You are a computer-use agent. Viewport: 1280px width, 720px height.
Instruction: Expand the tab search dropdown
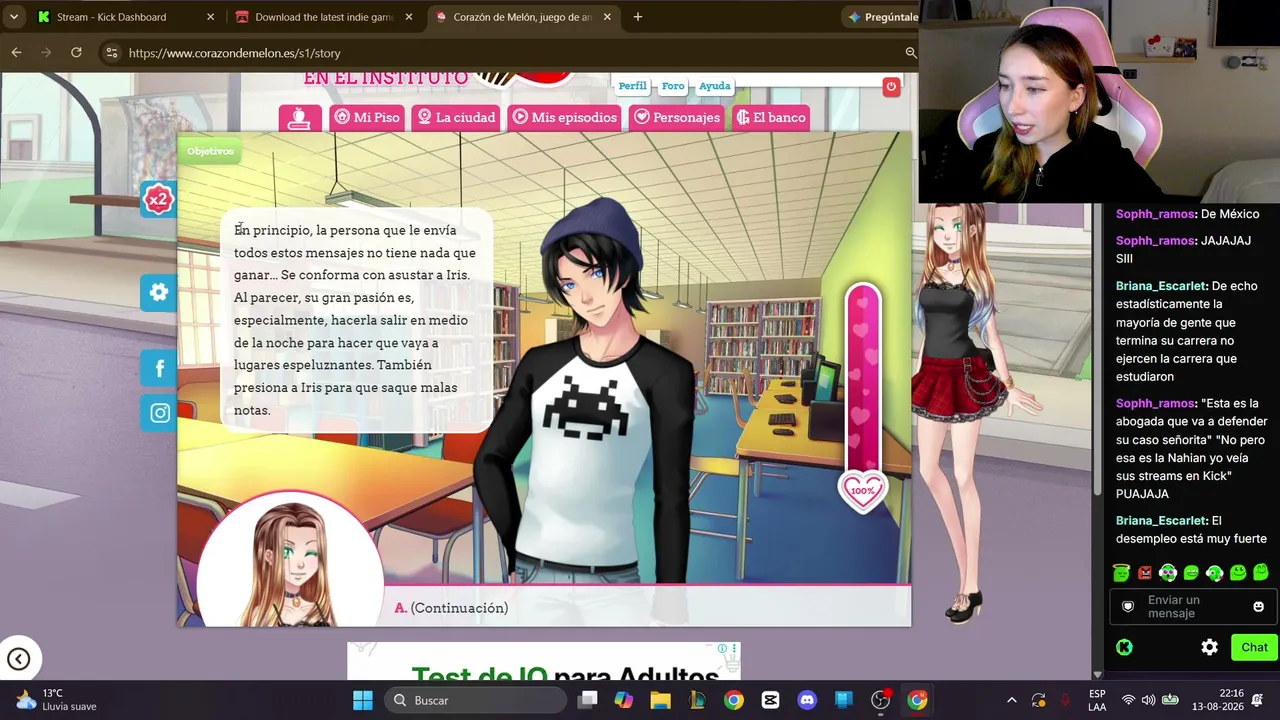[x=13, y=17]
